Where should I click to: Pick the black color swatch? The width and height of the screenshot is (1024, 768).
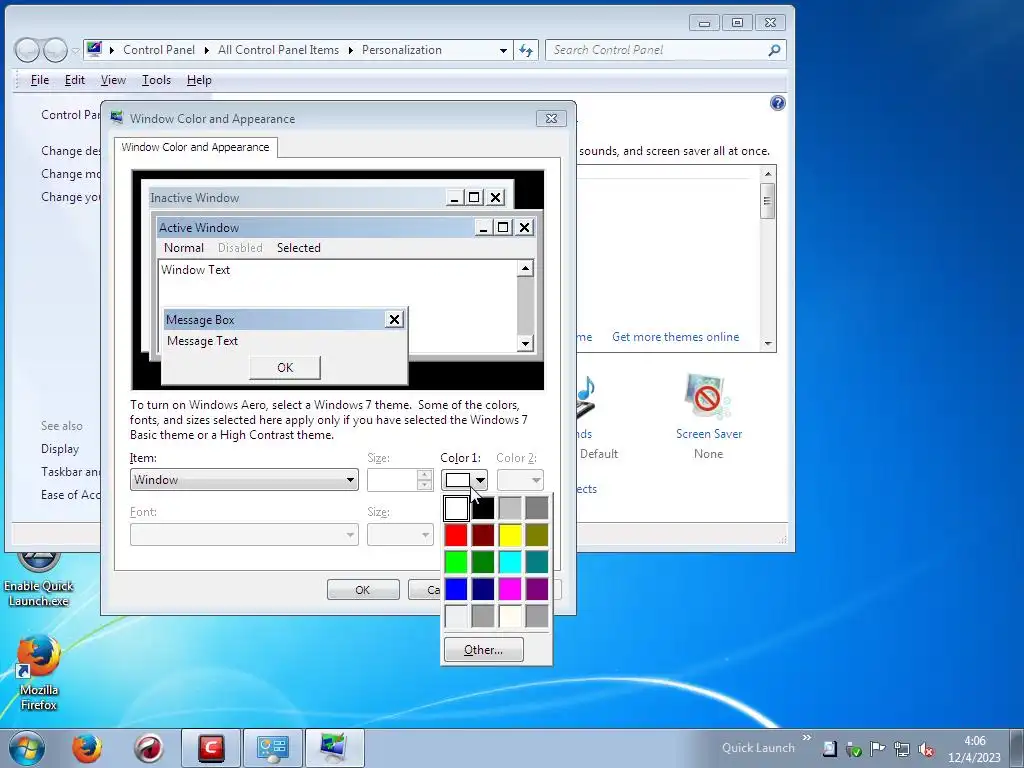tap(483, 508)
